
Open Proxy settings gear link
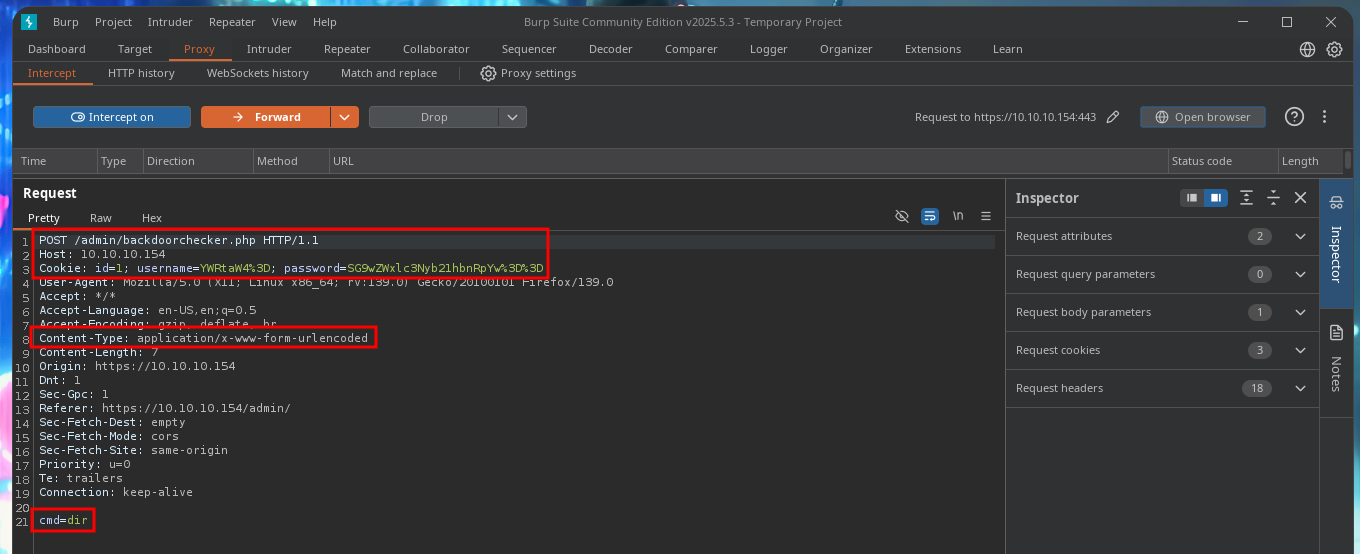point(528,73)
